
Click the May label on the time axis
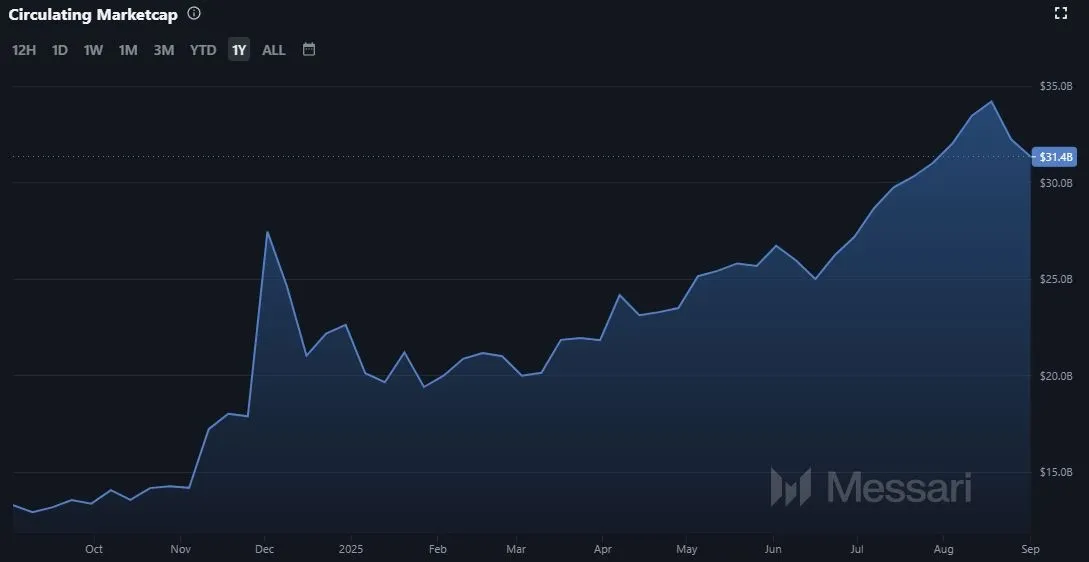(x=686, y=549)
